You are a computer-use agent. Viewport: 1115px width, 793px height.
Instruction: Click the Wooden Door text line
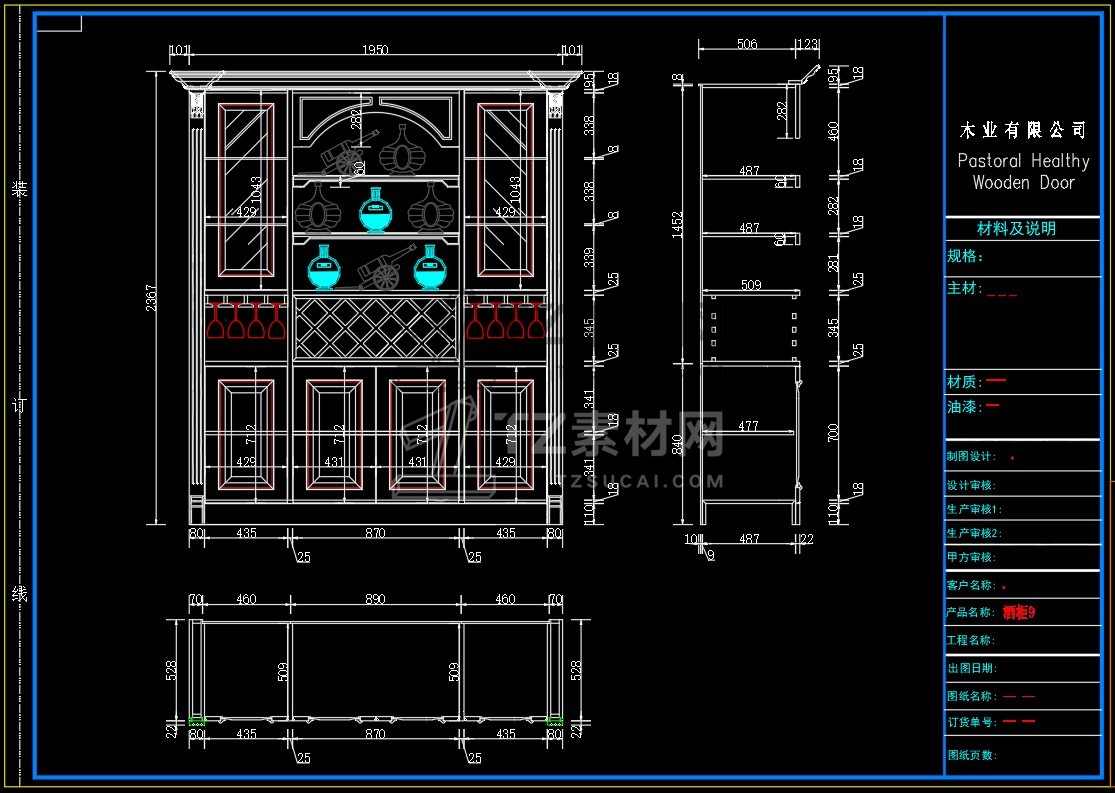click(1023, 183)
